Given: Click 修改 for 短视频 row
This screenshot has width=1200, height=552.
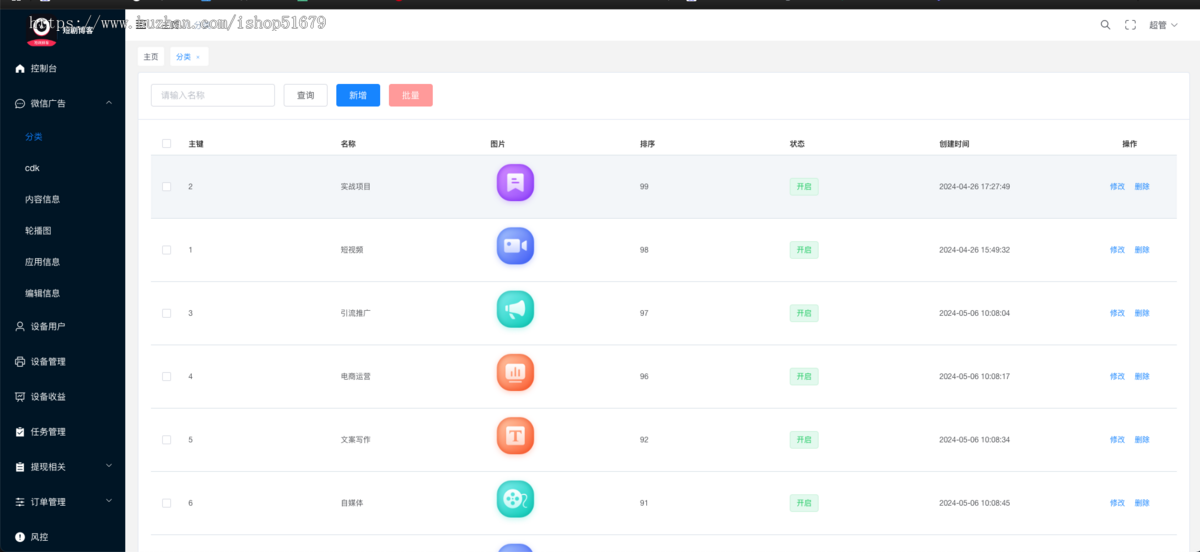Looking at the screenshot, I should tap(1117, 250).
